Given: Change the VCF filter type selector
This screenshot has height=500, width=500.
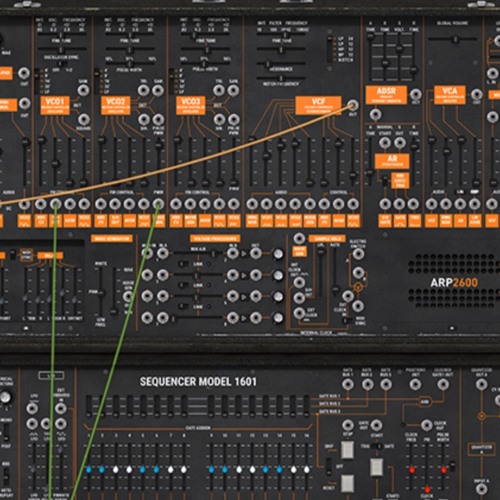Looking at the screenshot, I should tap(329, 49).
